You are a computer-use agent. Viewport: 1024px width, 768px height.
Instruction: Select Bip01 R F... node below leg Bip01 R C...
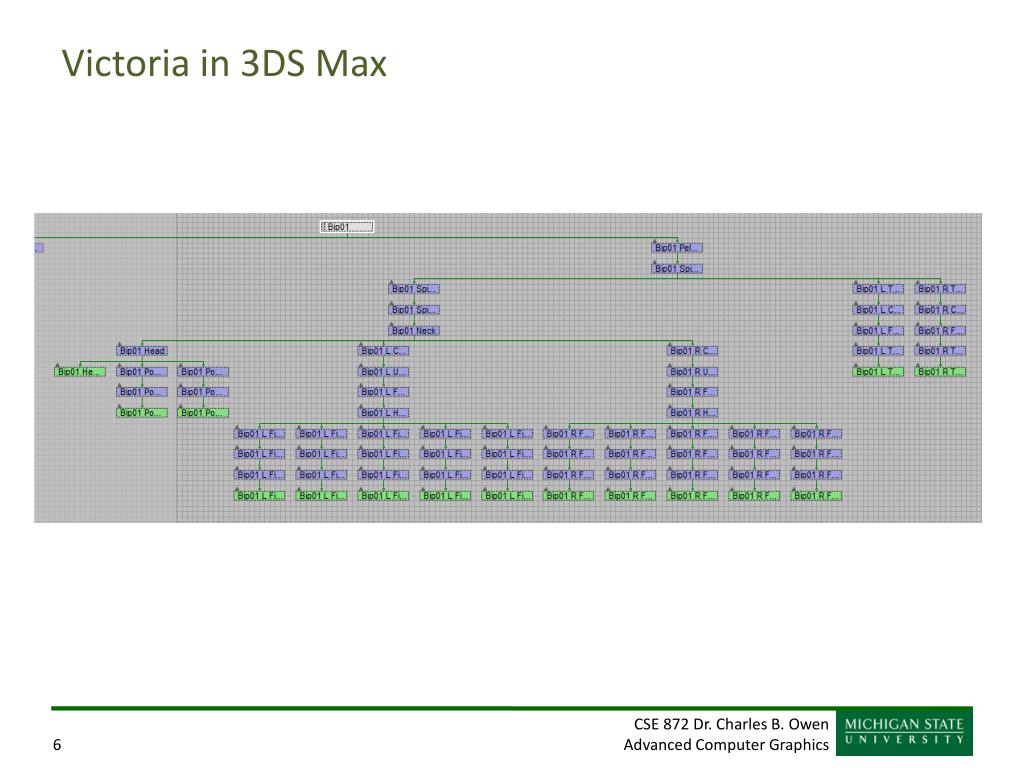tap(940, 331)
